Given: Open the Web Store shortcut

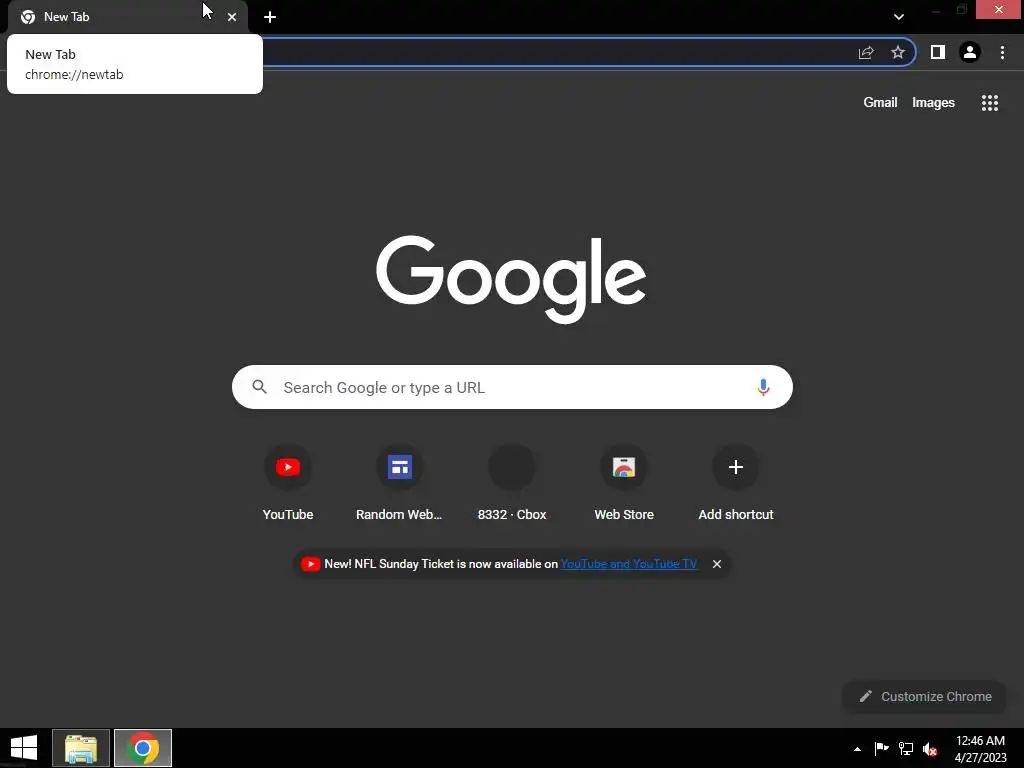Looking at the screenshot, I should [x=624, y=484].
